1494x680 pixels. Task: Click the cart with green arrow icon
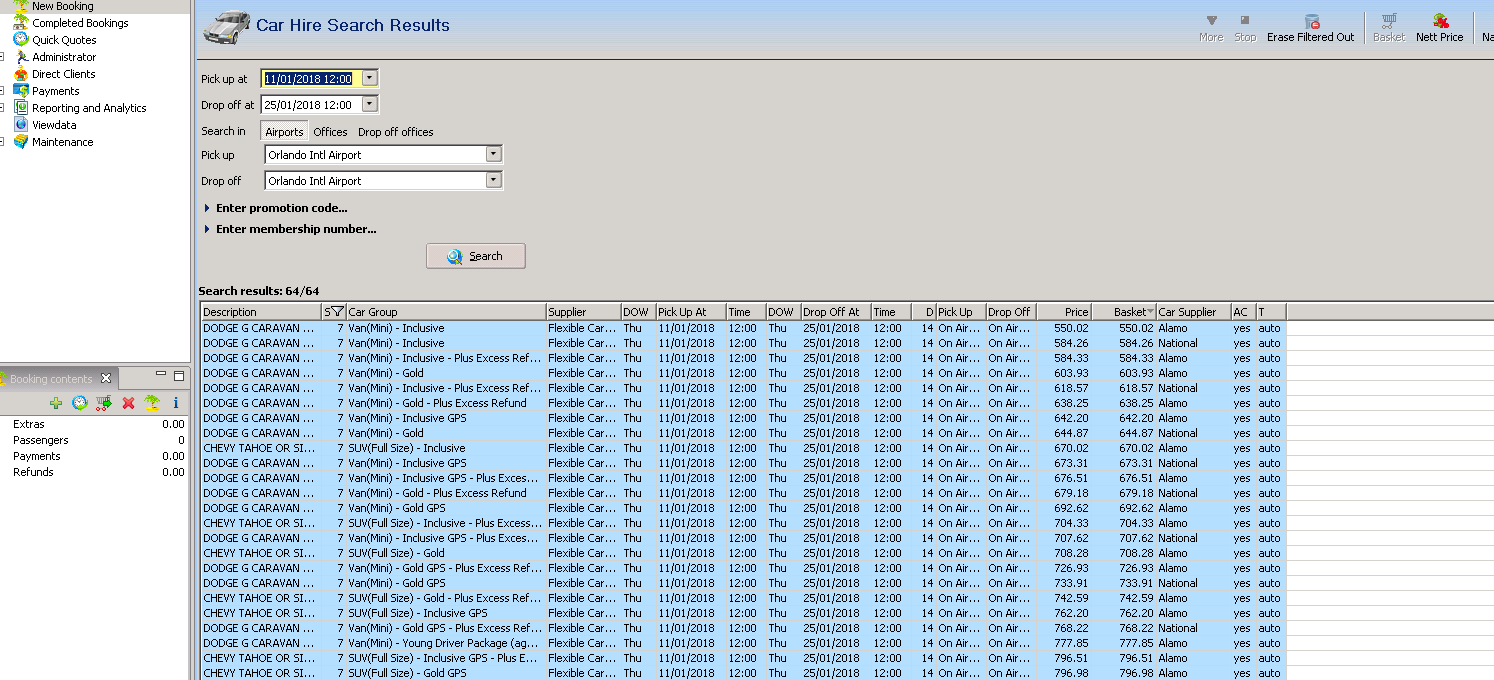pyautogui.click(x=104, y=403)
